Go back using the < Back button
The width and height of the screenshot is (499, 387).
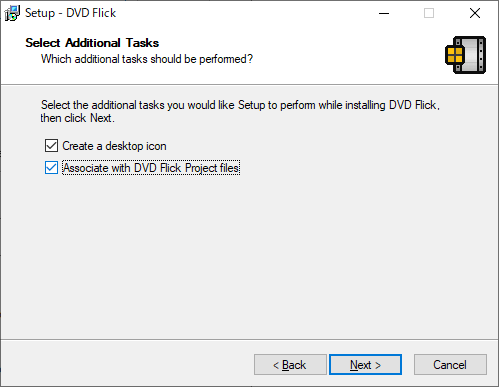coord(290,365)
